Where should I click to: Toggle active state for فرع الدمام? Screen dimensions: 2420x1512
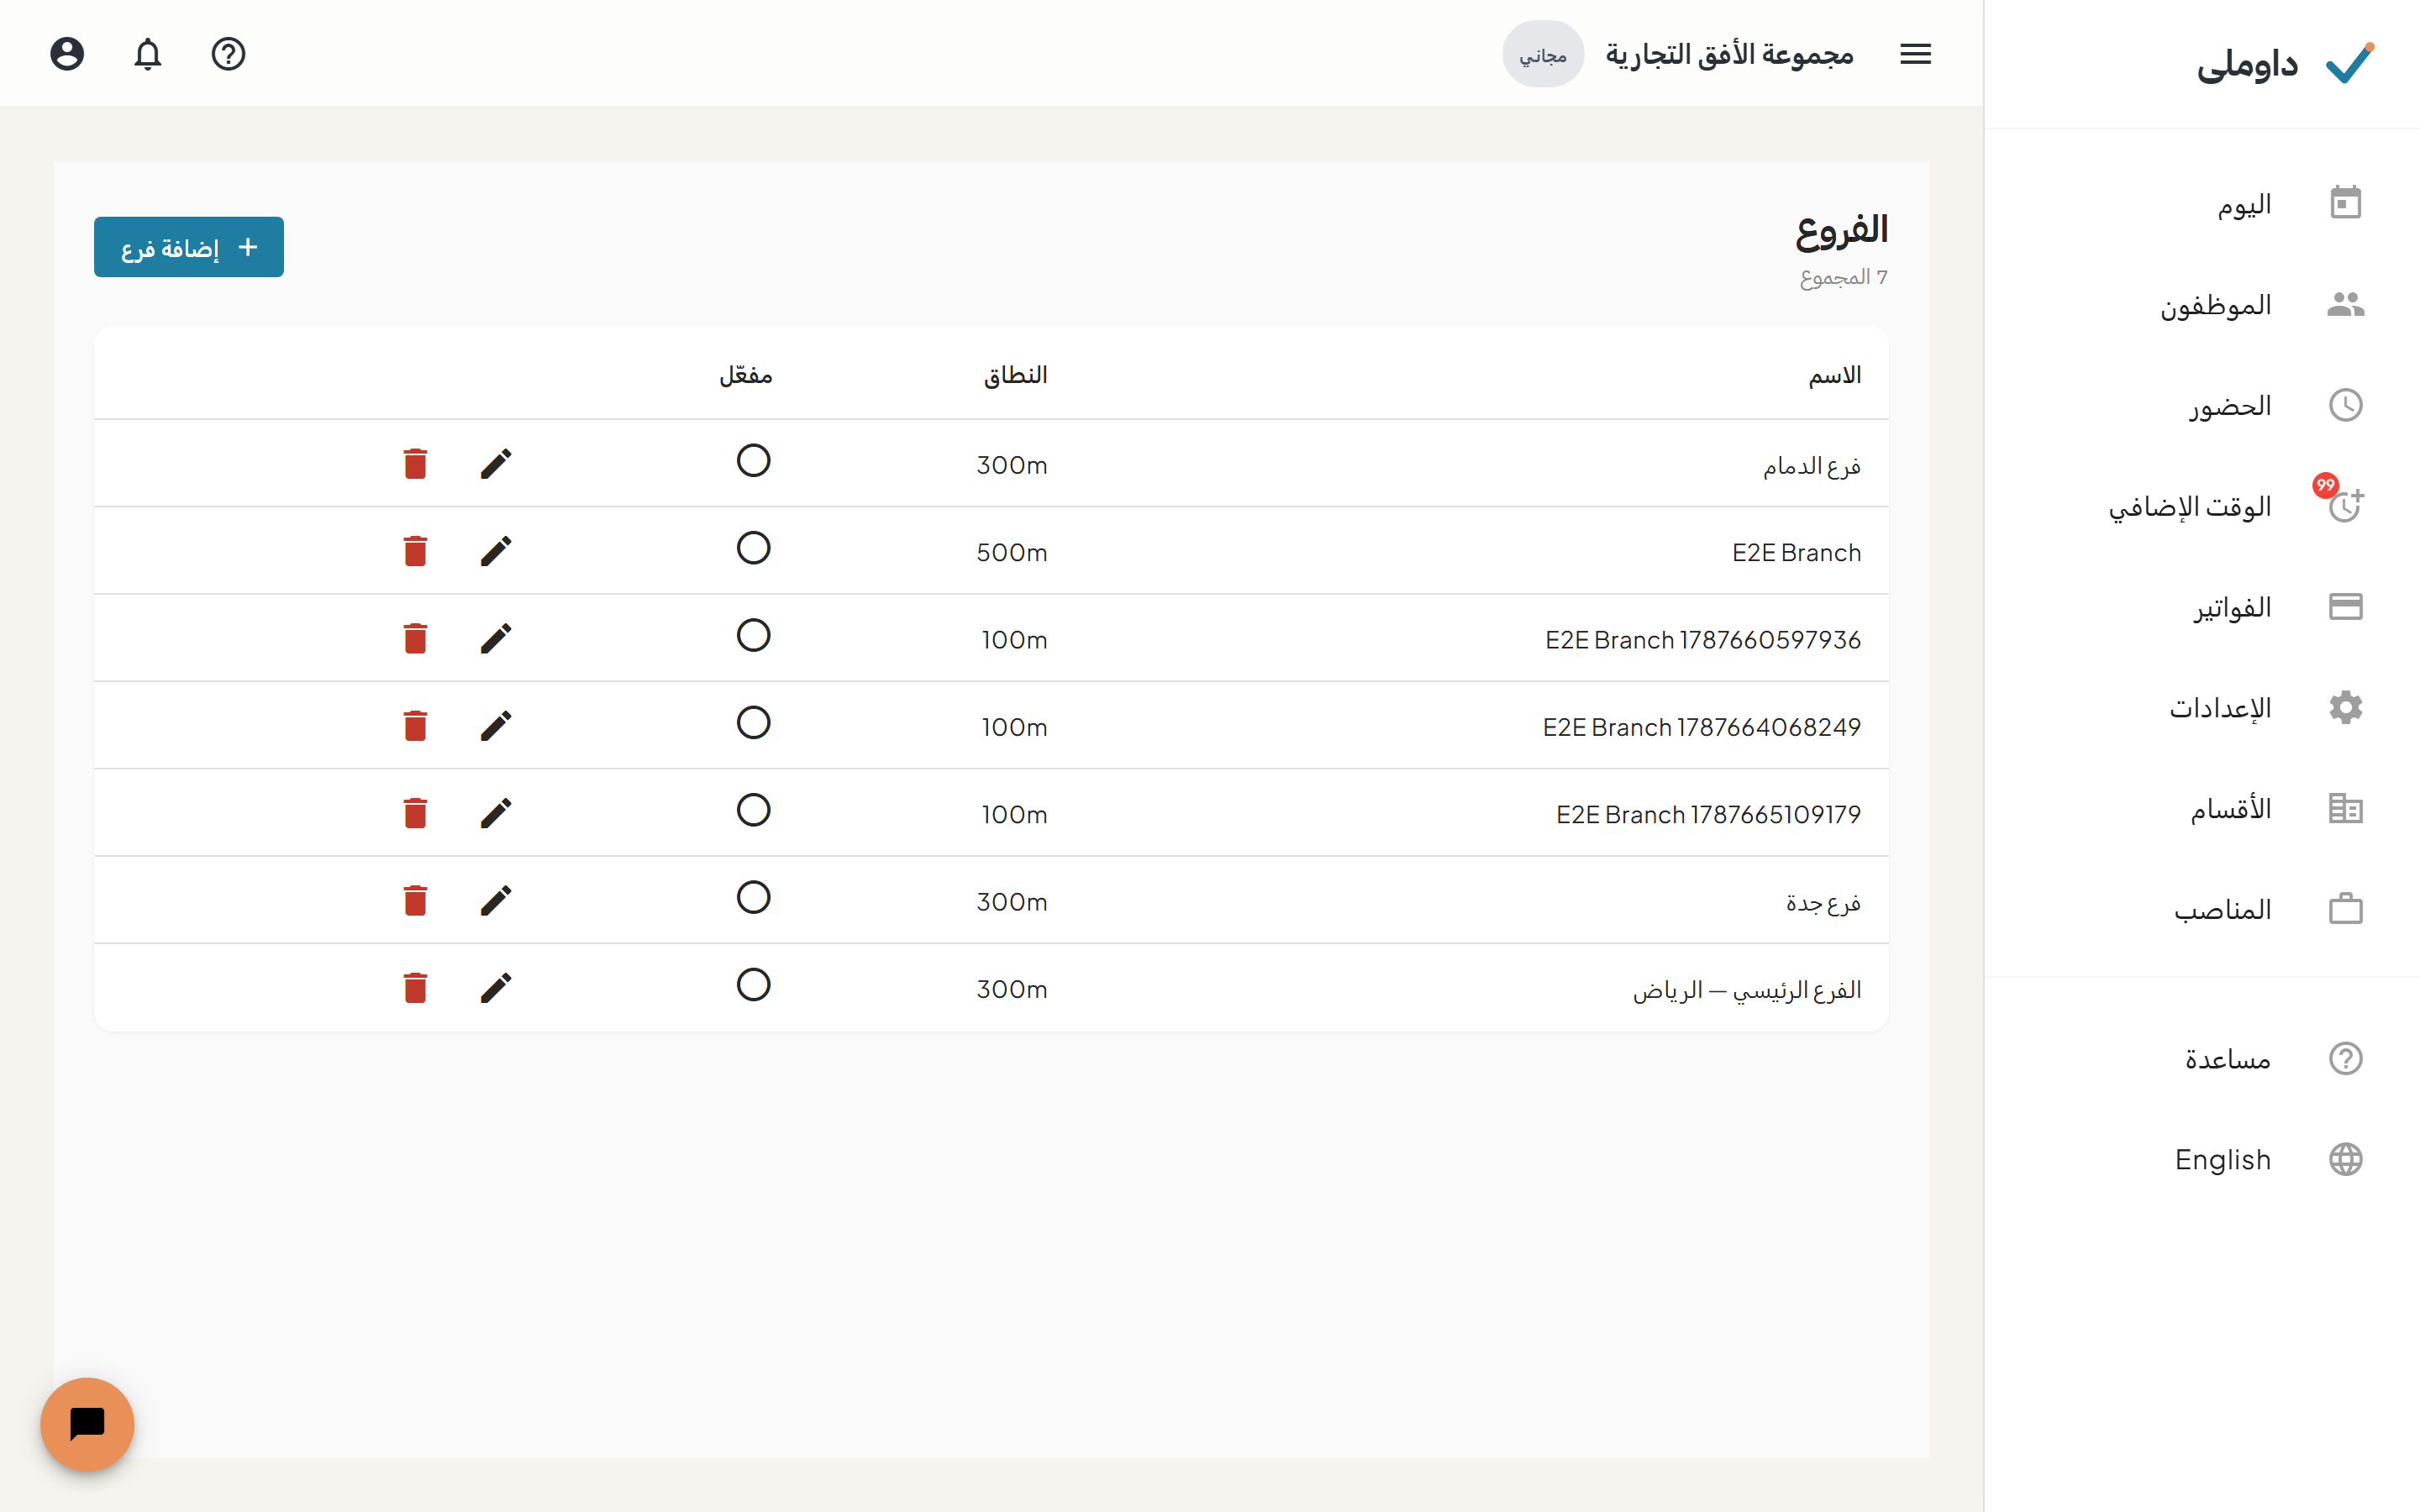pyautogui.click(x=753, y=461)
